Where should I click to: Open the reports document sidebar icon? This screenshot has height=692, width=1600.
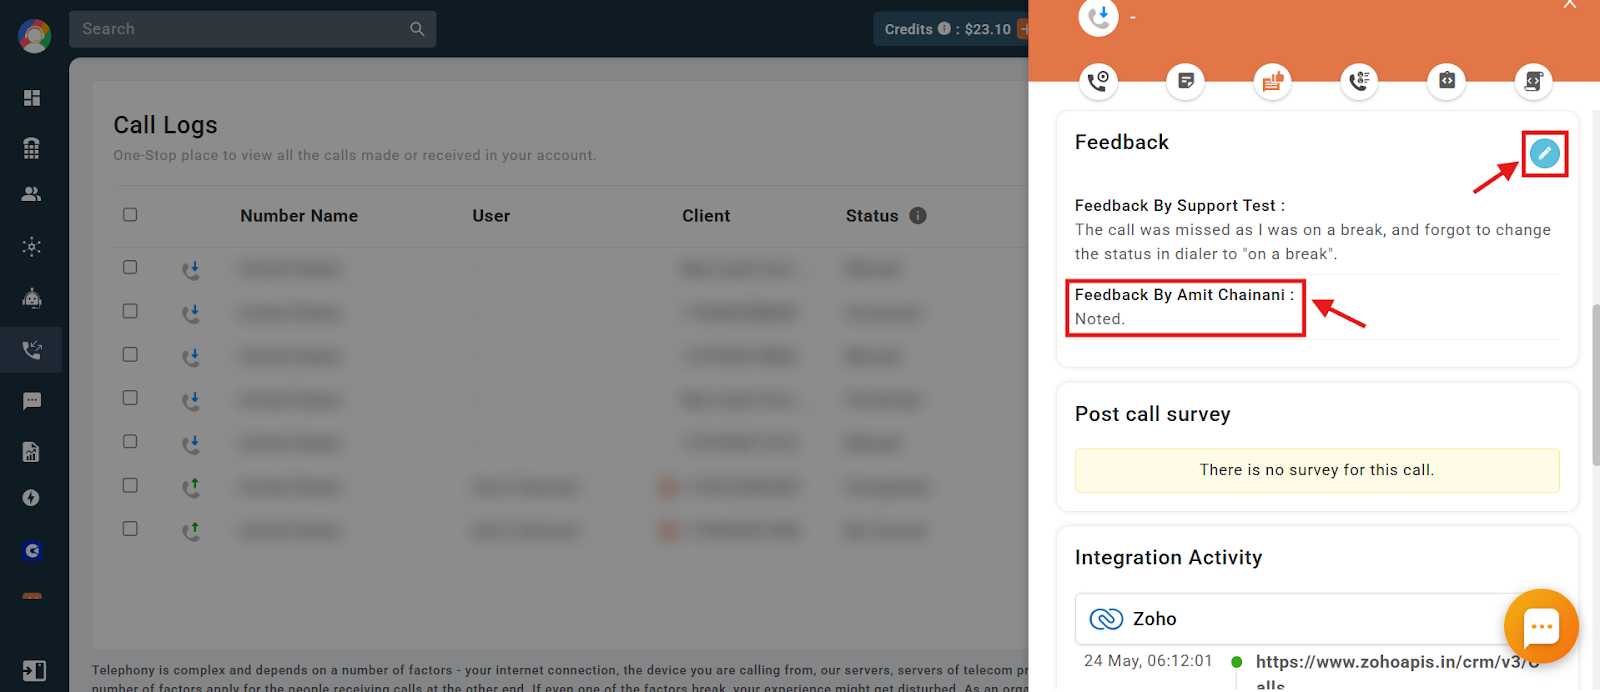32,452
